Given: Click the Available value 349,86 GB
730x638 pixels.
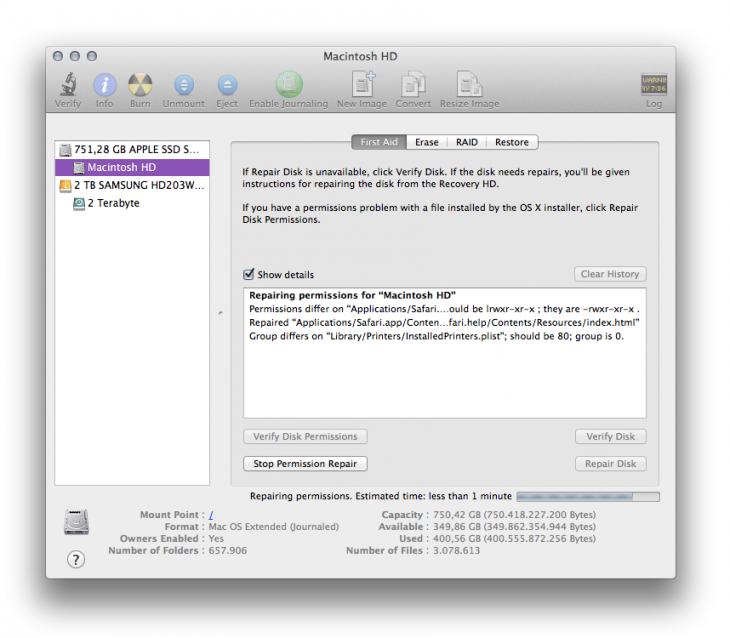Looking at the screenshot, I should (514, 527).
